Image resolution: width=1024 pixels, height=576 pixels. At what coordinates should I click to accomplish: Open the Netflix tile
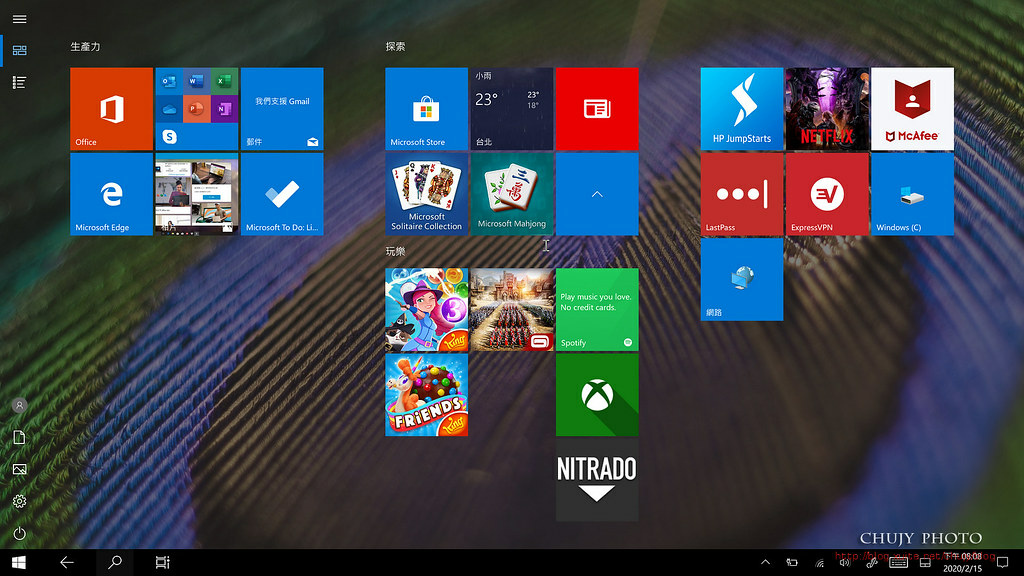827,109
